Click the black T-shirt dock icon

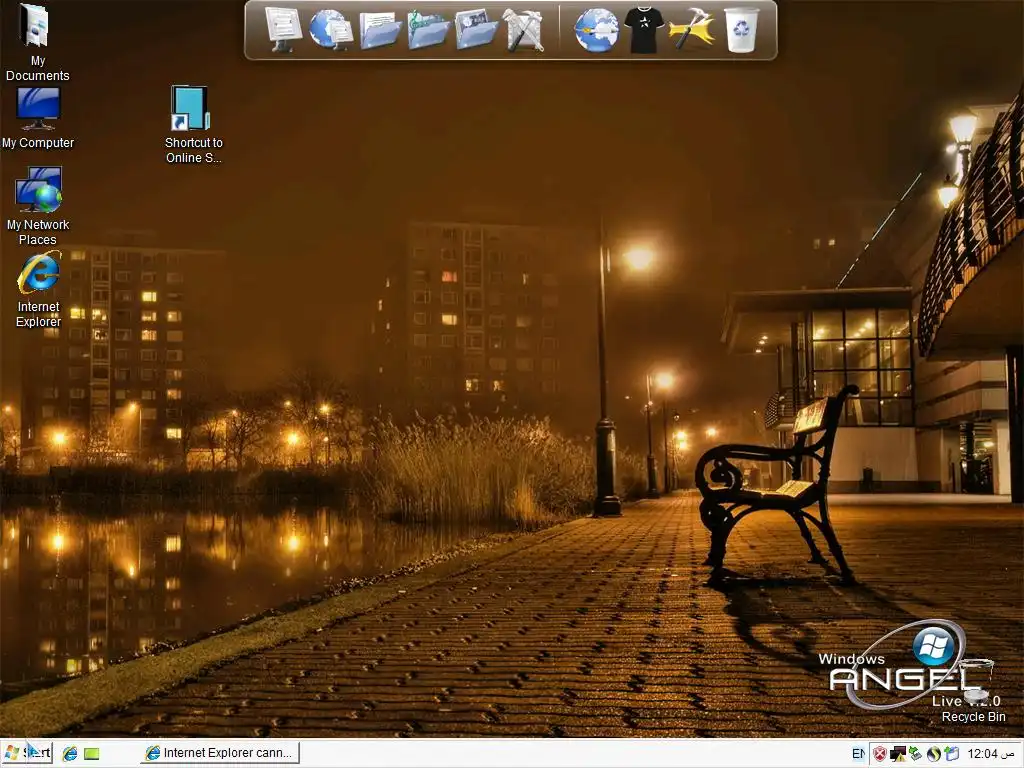pos(643,30)
